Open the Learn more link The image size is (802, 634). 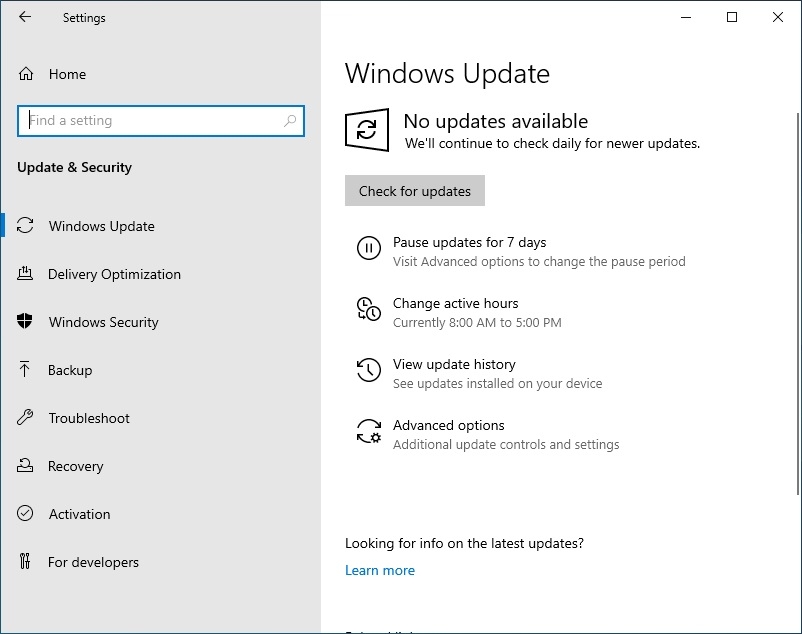[x=380, y=570]
